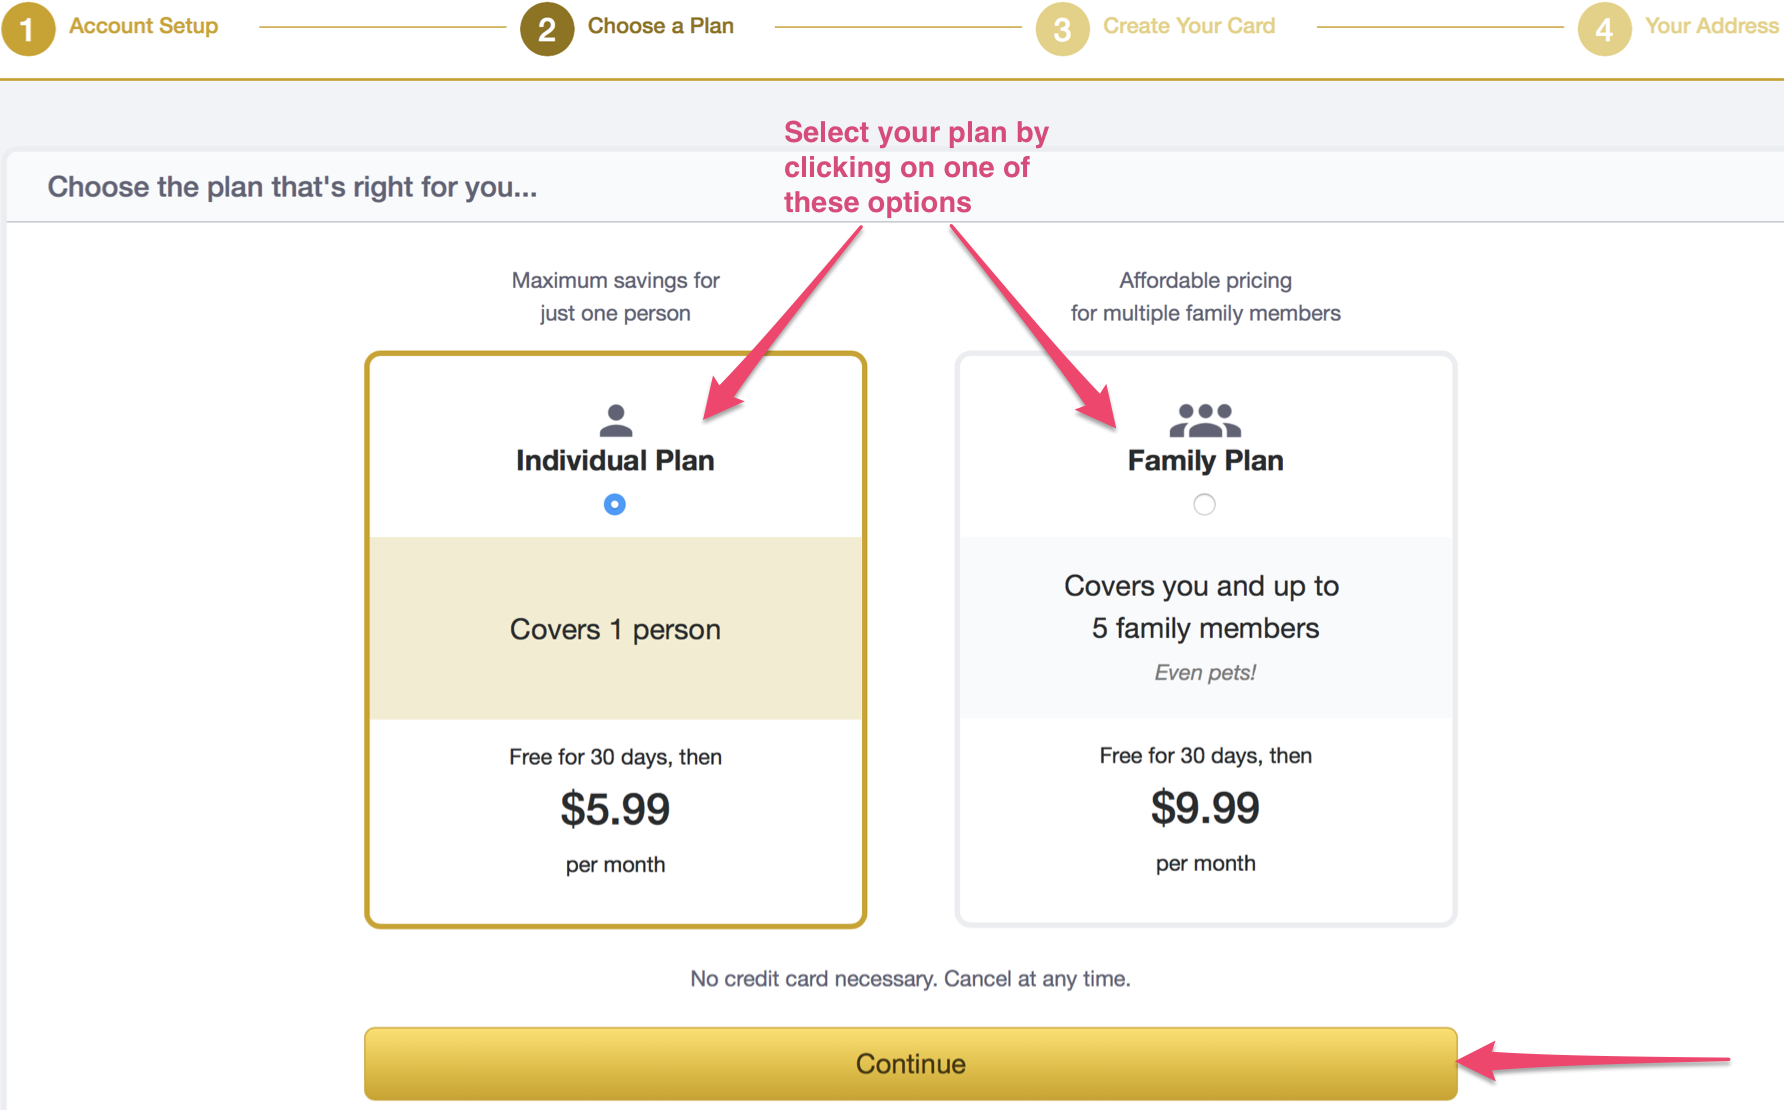Click the $9.99 per month price
1784x1110 pixels.
pos(1205,808)
